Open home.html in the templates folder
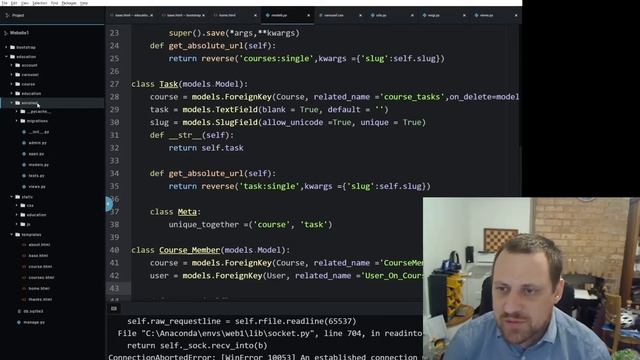 tap(39, 289)
